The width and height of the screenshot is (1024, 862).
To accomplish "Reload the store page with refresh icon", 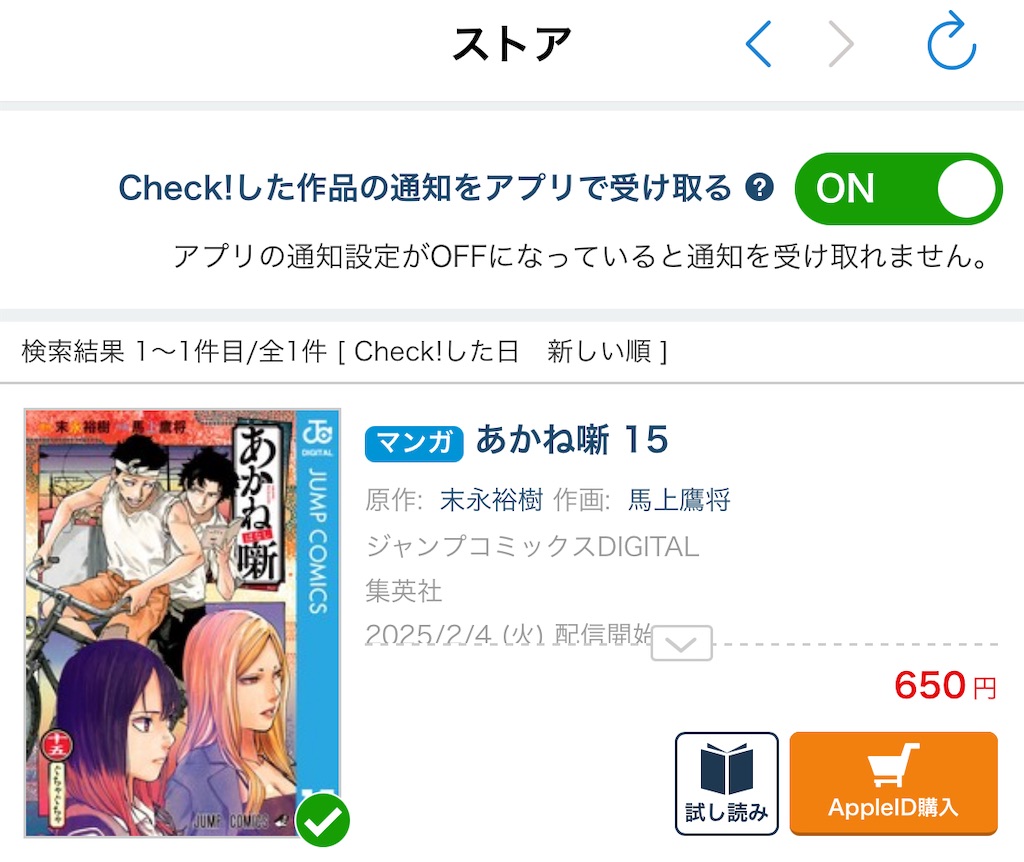I will tap(952, 40).
